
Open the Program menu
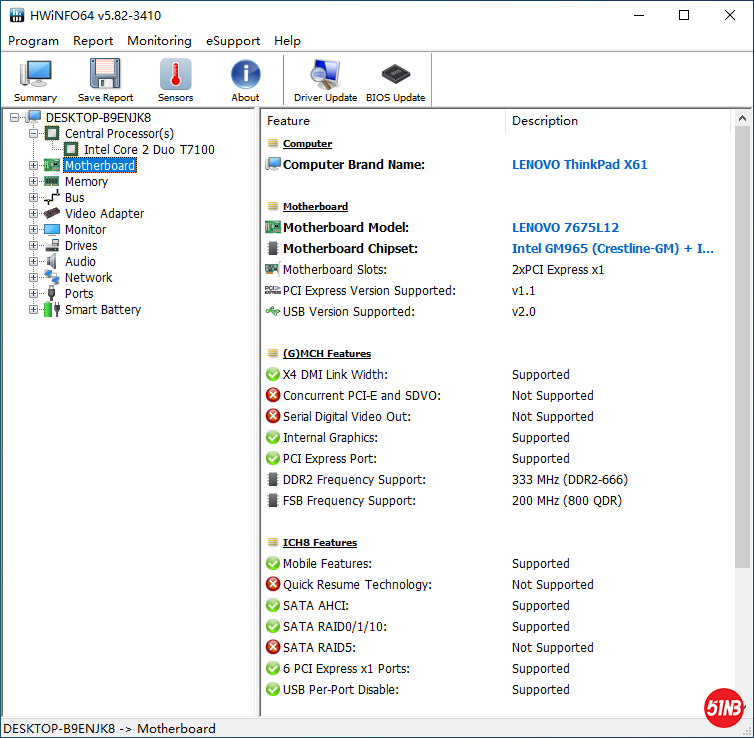33,41
